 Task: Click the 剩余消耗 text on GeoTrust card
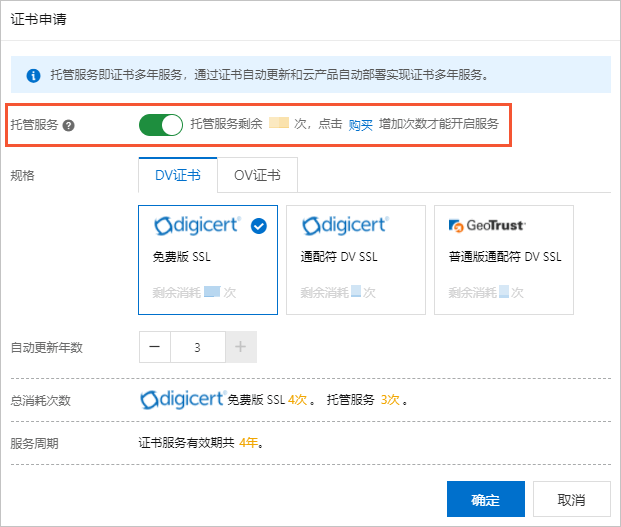tap(472, 293)
